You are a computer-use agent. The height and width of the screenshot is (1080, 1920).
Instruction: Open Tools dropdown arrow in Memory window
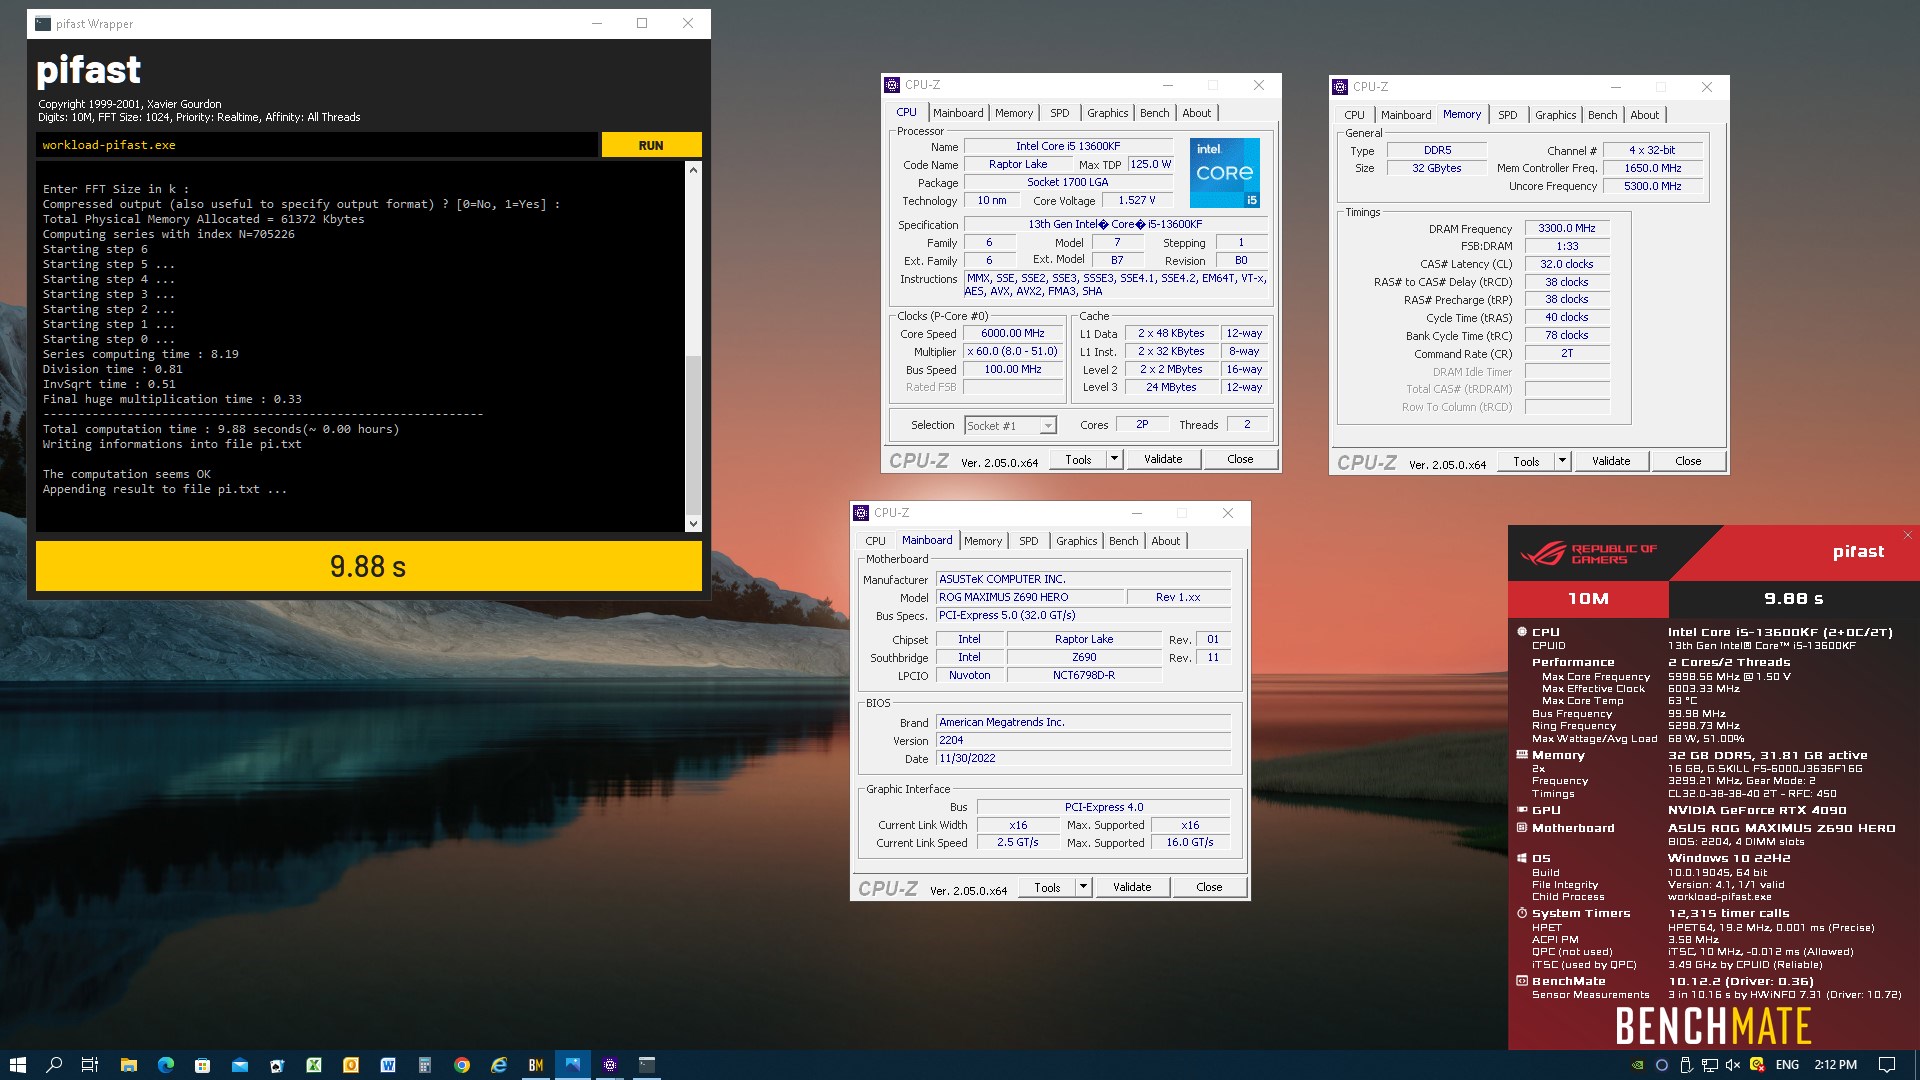[x=1562, y=461]
